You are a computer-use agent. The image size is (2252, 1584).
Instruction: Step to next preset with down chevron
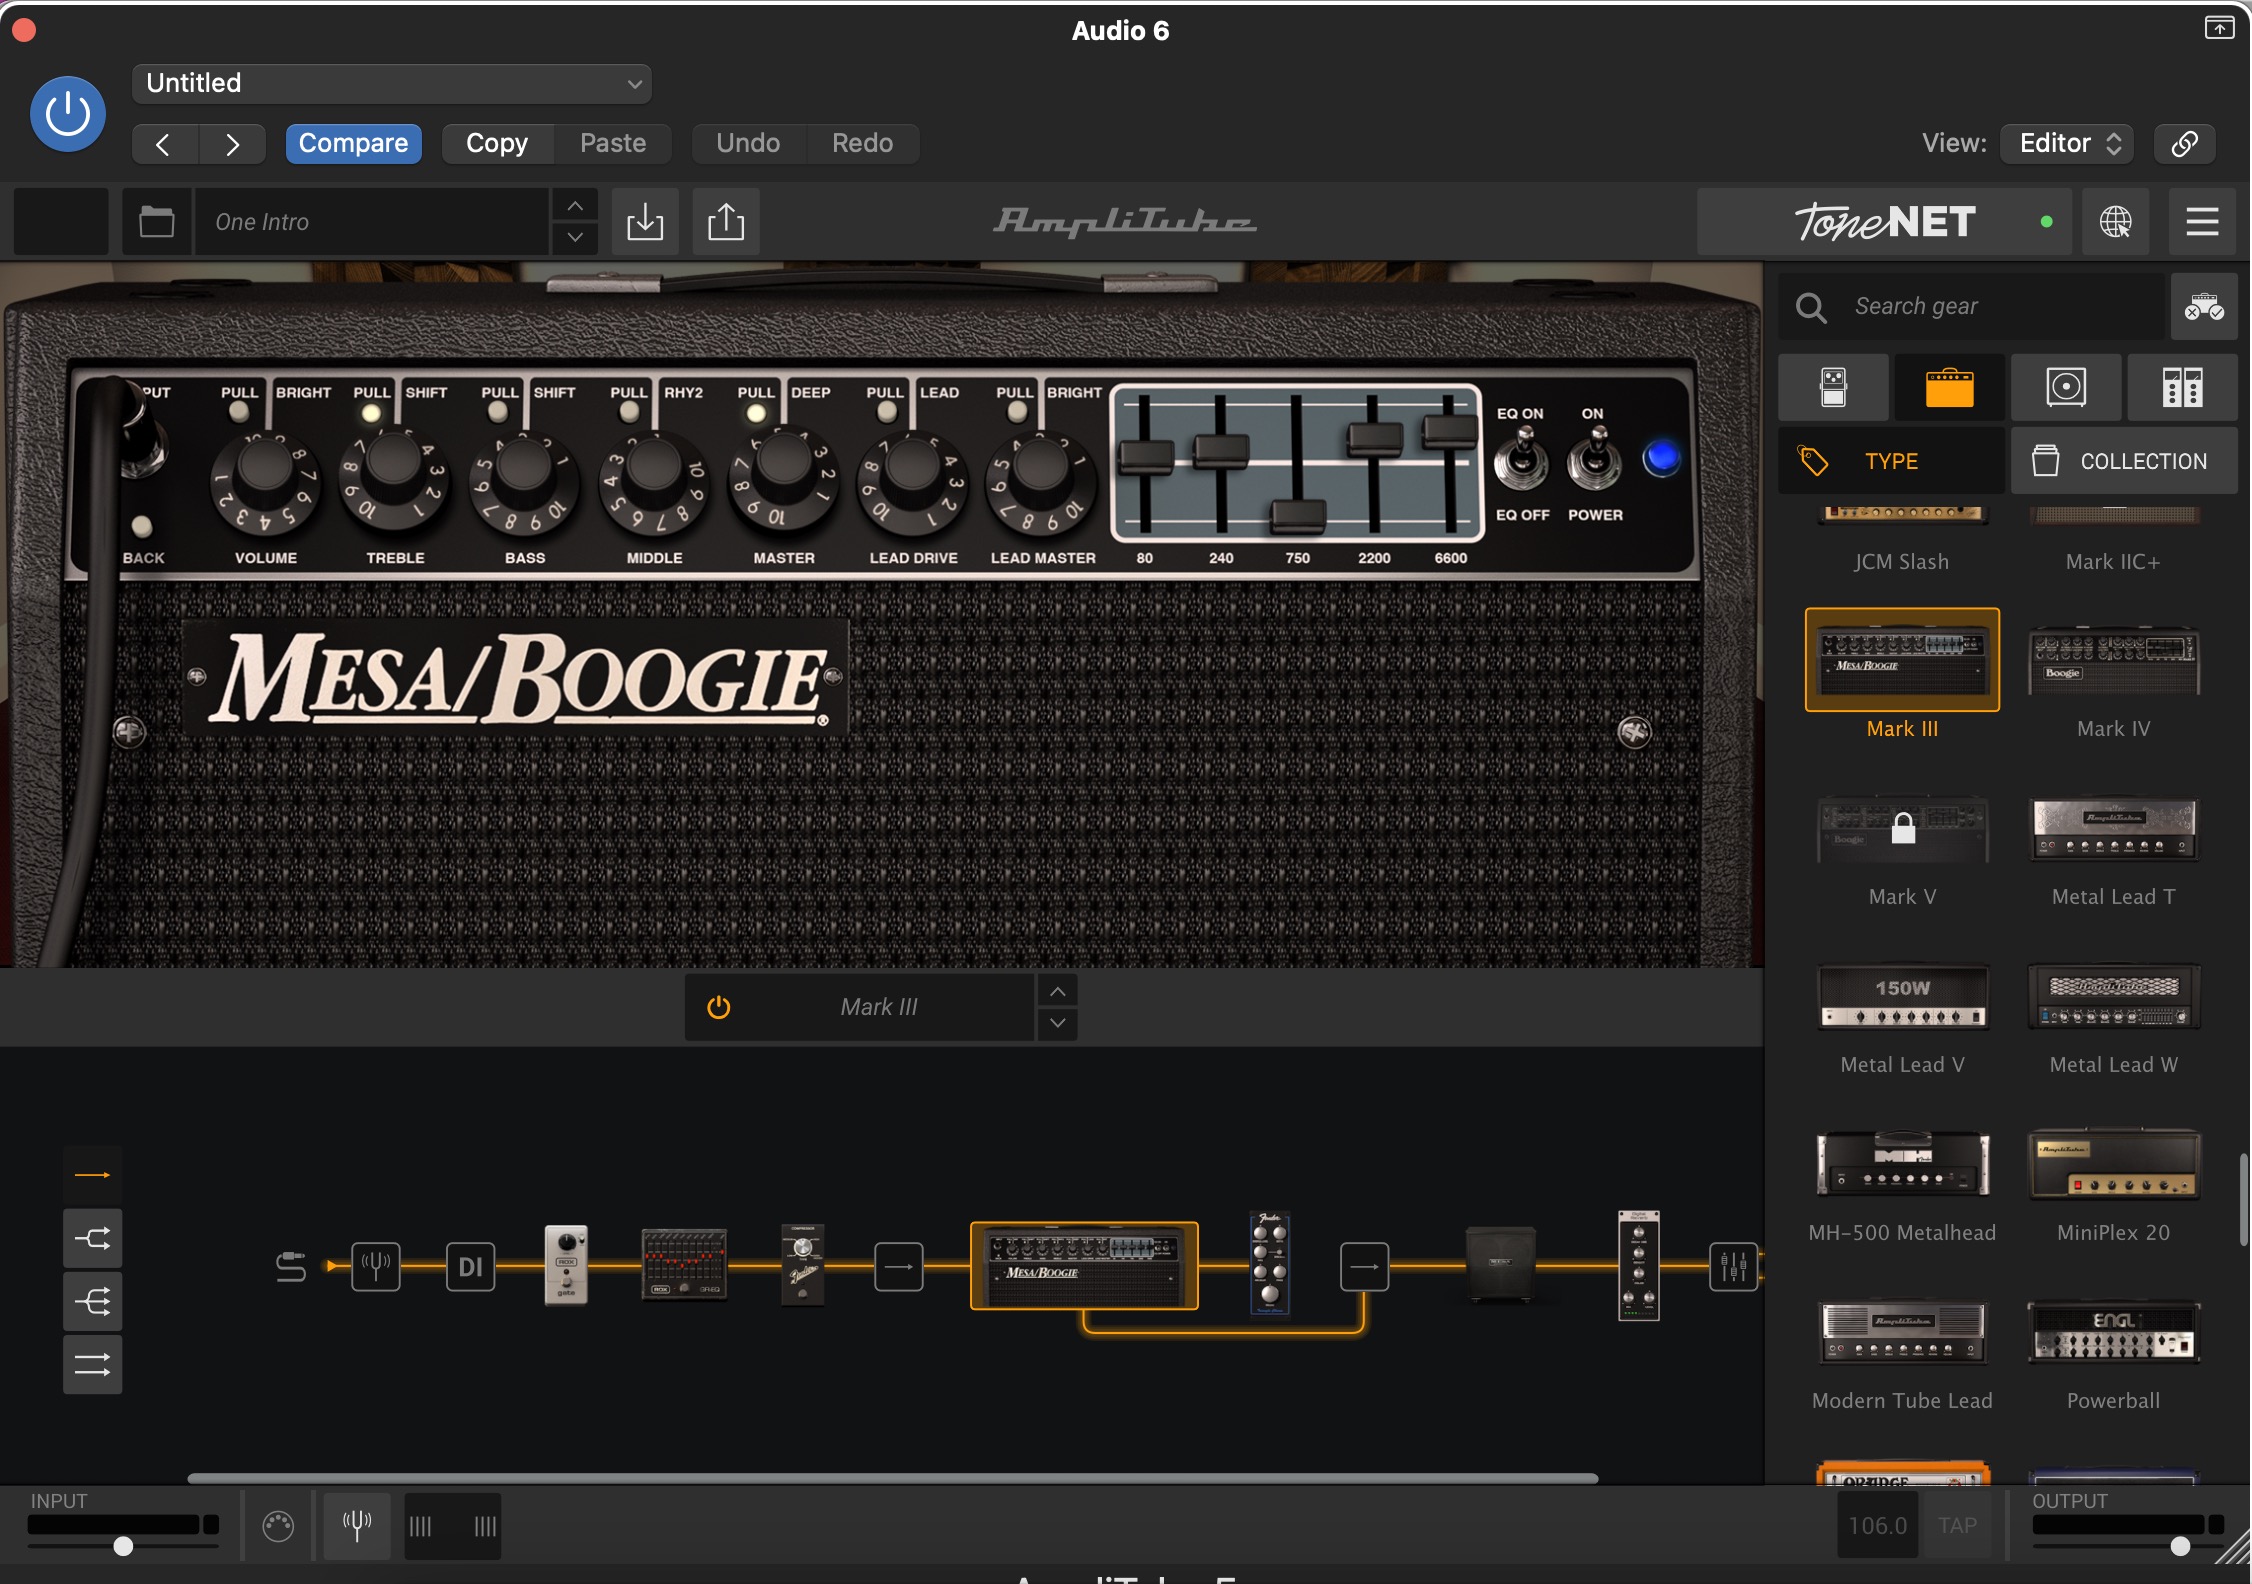575,238
